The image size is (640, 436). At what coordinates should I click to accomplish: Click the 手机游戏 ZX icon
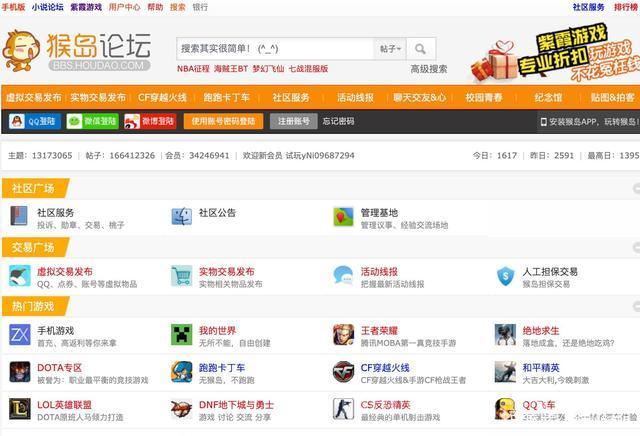click(20, 335)
